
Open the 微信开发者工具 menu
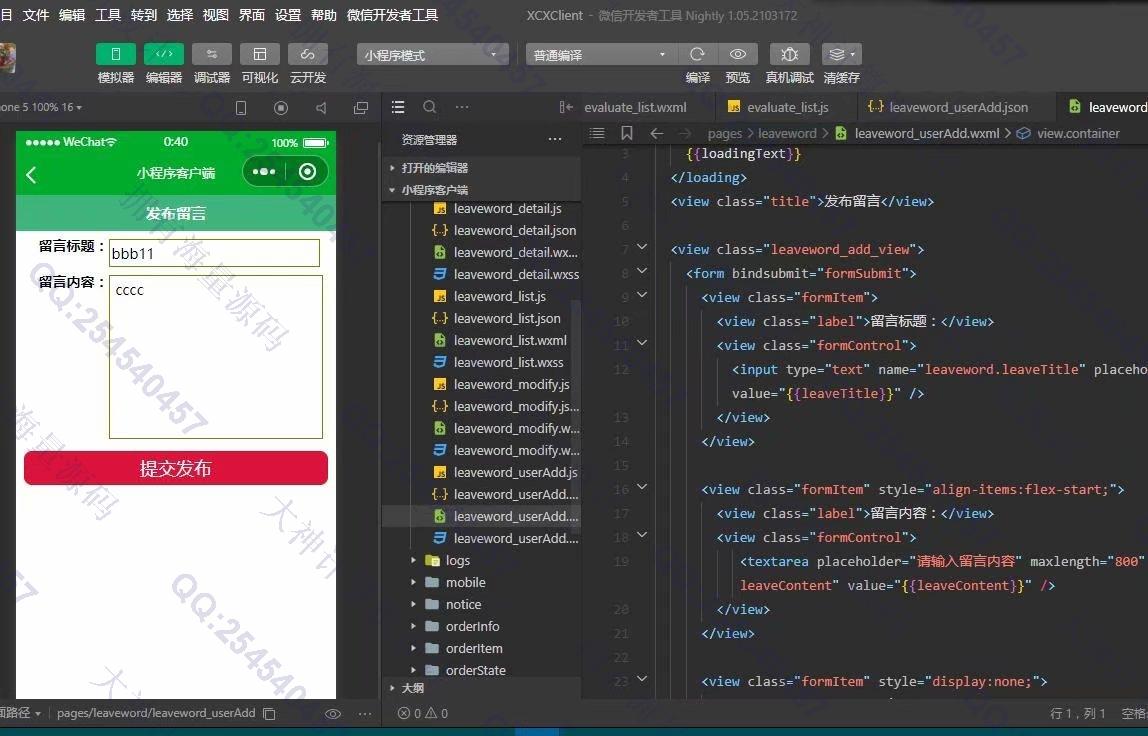392,15
